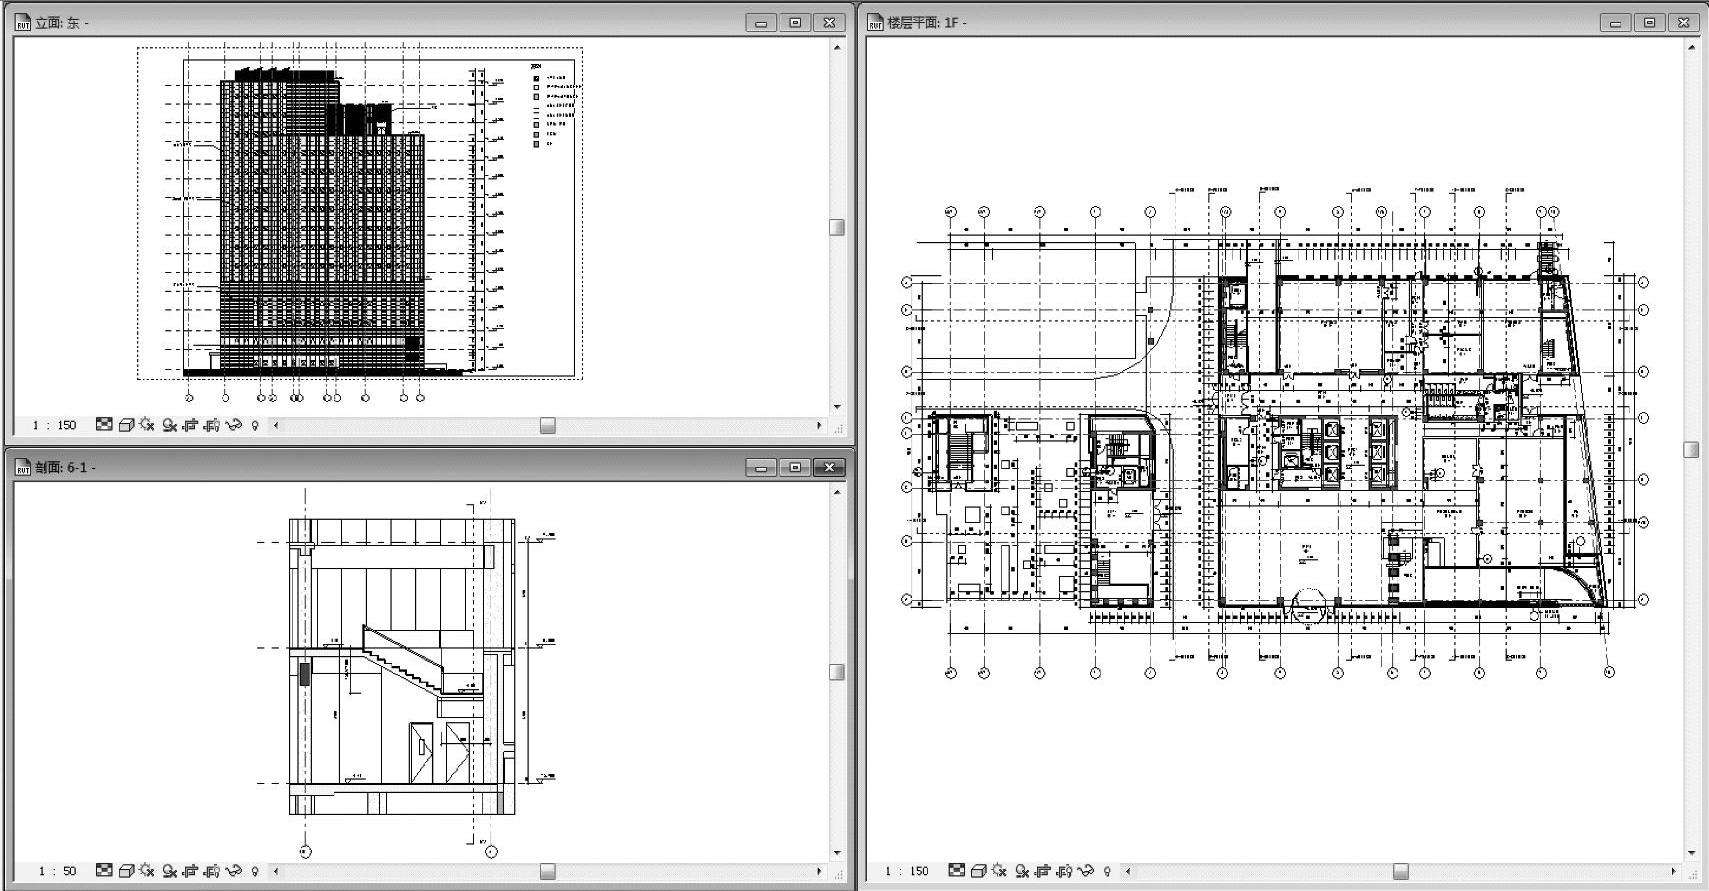
Task: Activate the 楼层平面: 1F window title
Action: pyautogui.click(x=927, y=22)
